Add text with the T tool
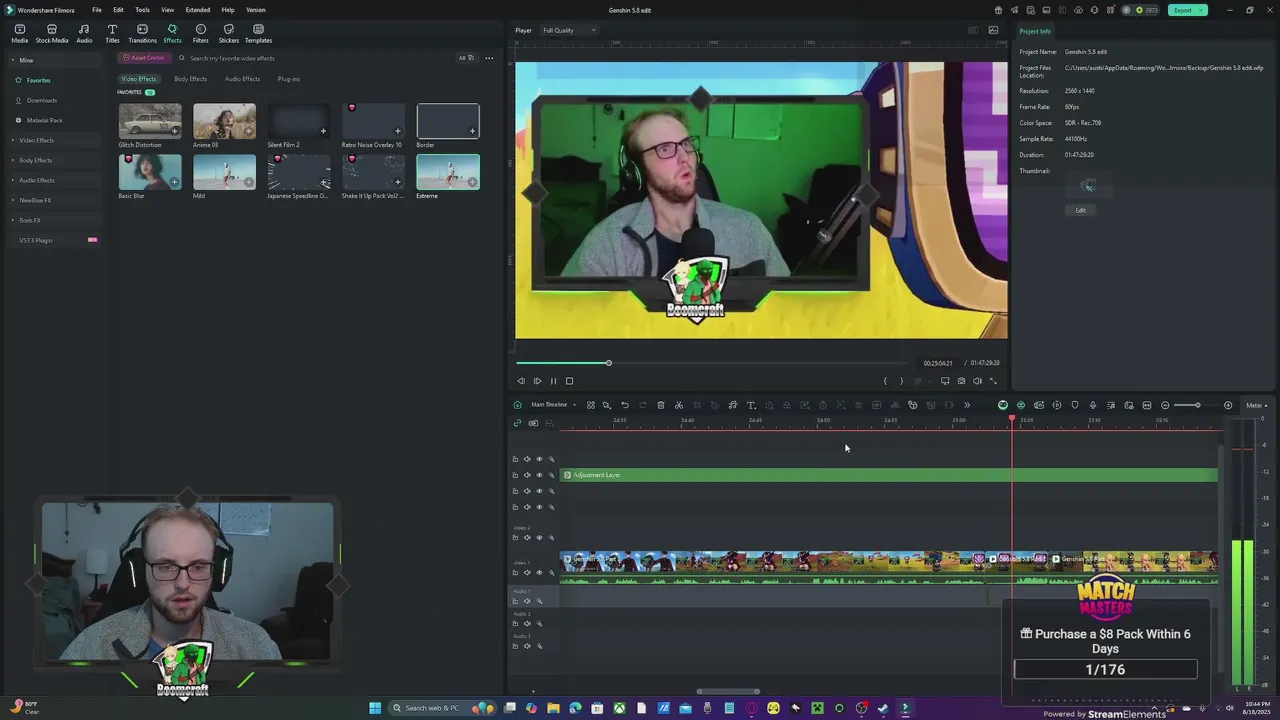1280x720 pixels. point(751,405)
